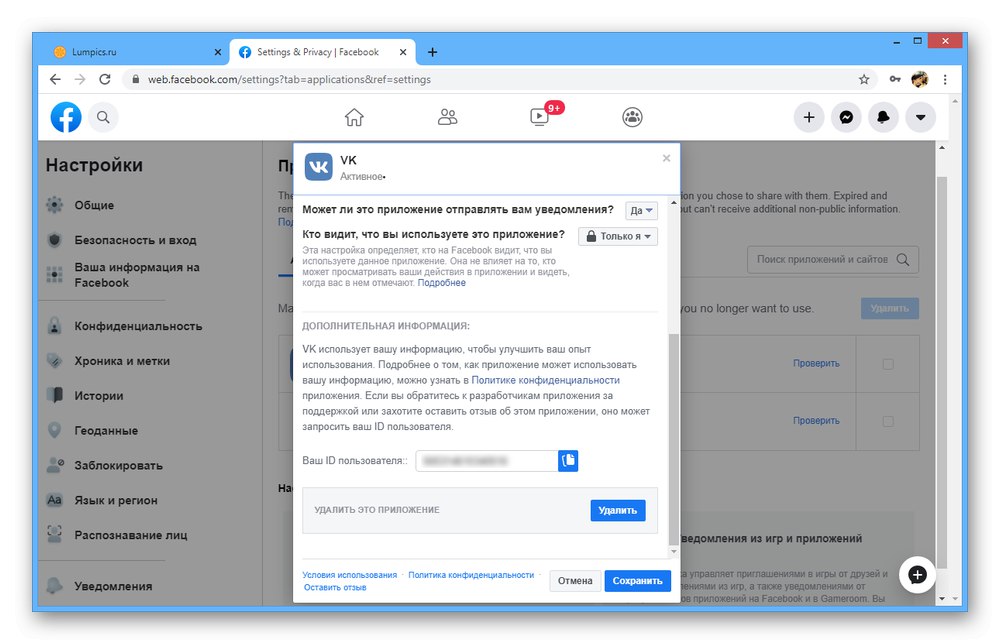Viewport: 1000px width, 644px height.
Task: Open Chrome three-dot menu
Action: [x=945, y=80]
